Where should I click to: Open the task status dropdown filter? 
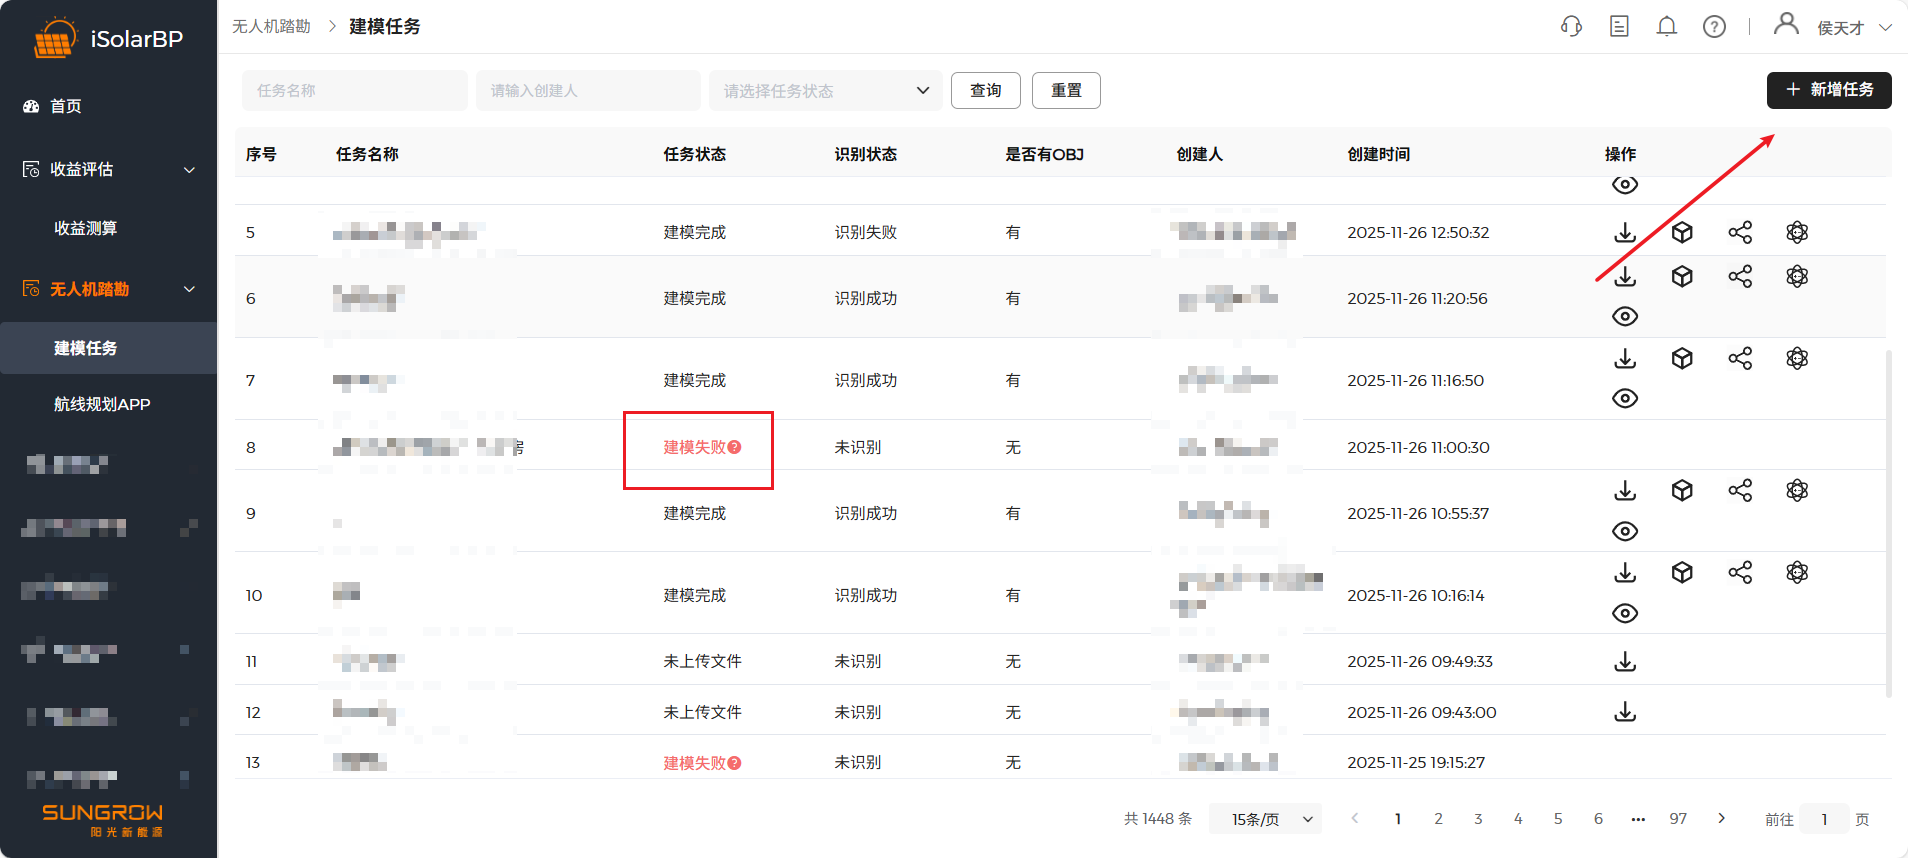pyautogui.click(x=825, y=91)
